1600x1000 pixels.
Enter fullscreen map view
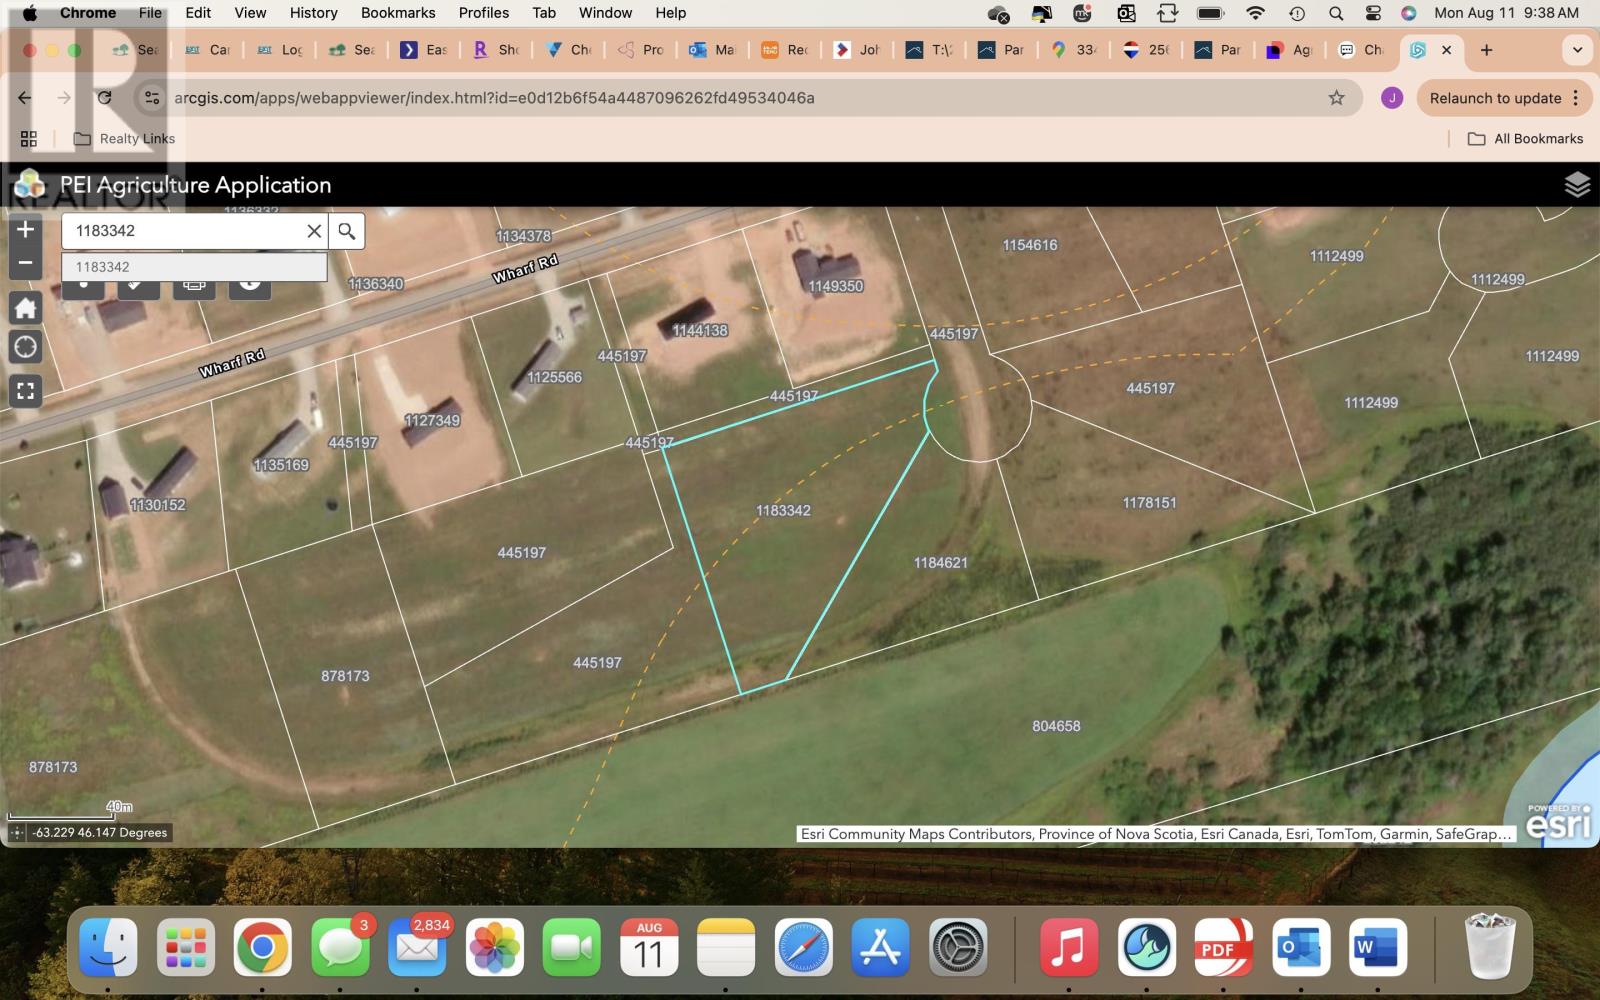pos(26,391)
